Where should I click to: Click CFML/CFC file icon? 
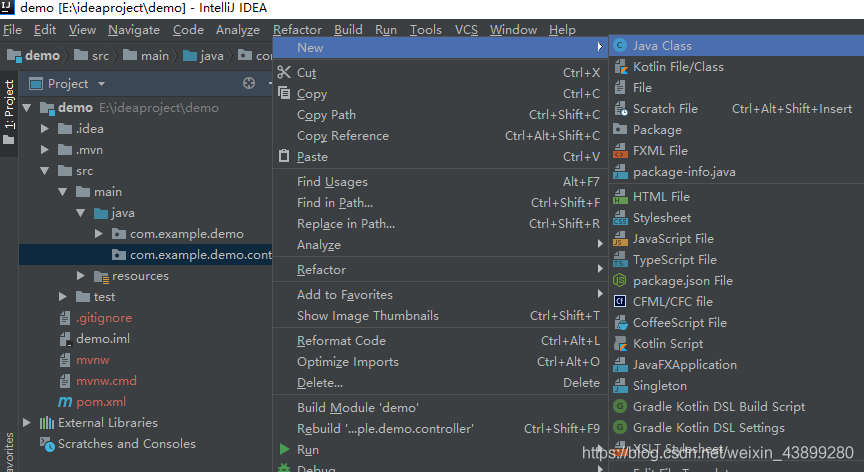pyautogui.click(x=620, y=302)
